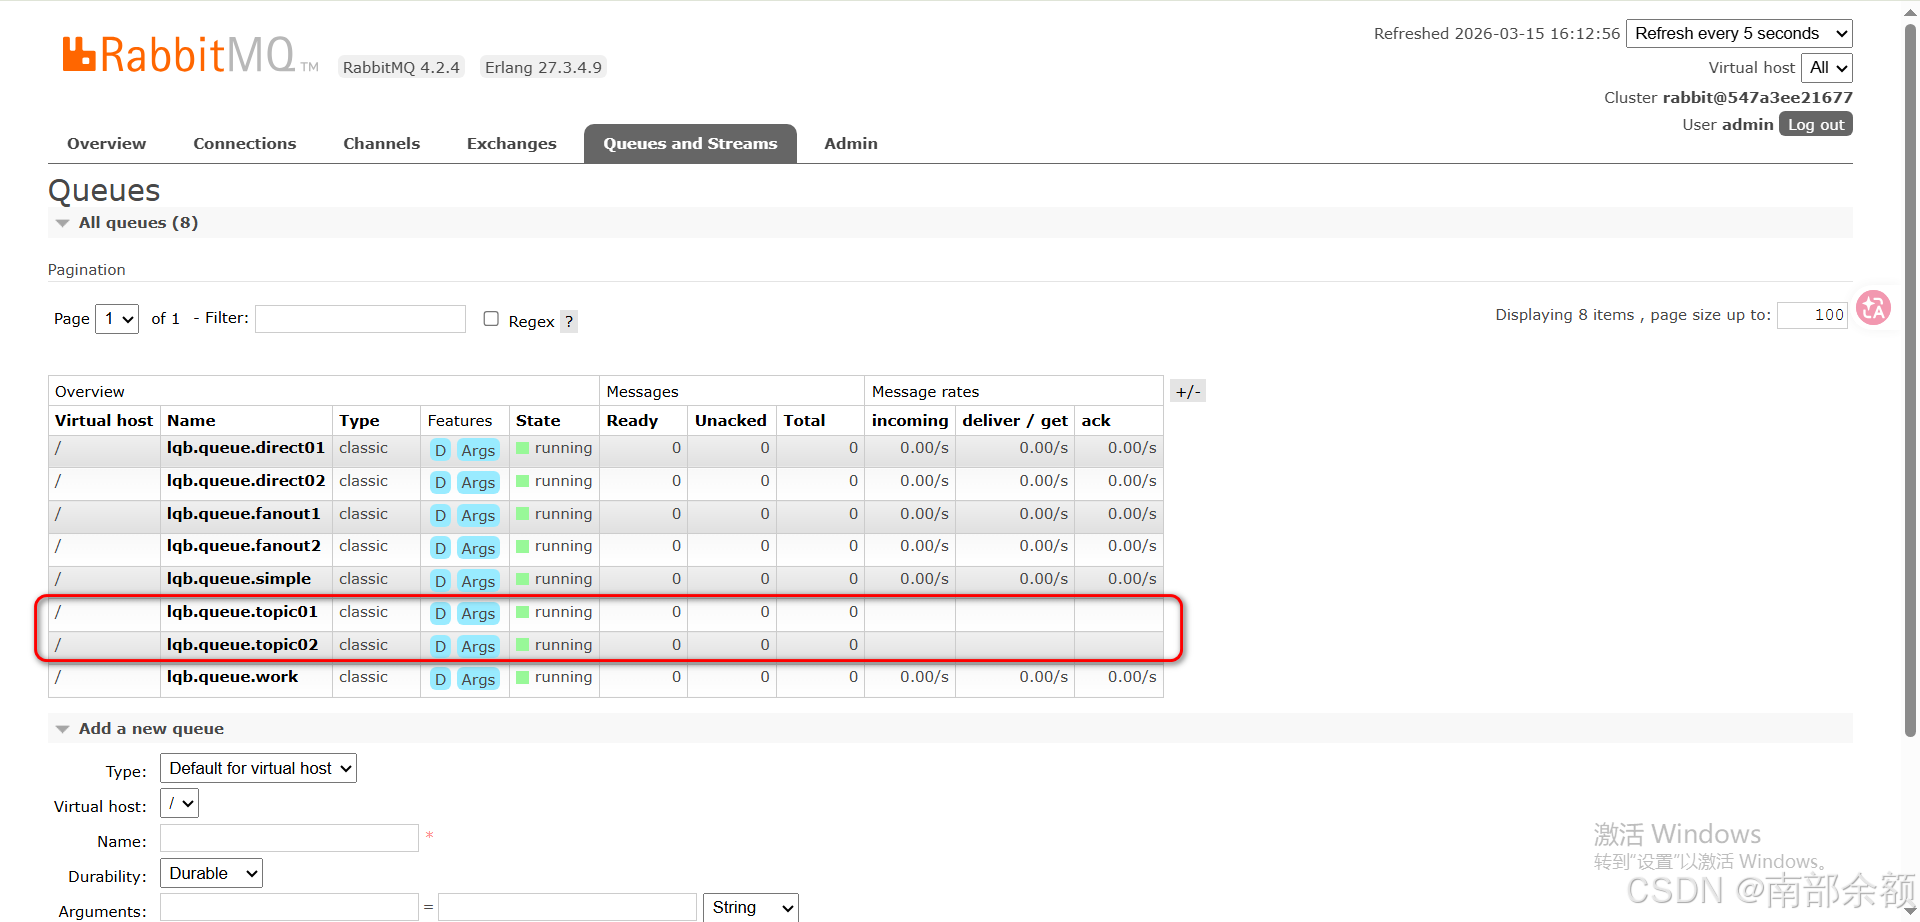
Task: Go to the Exchanges tab
Action: [511, 143]
